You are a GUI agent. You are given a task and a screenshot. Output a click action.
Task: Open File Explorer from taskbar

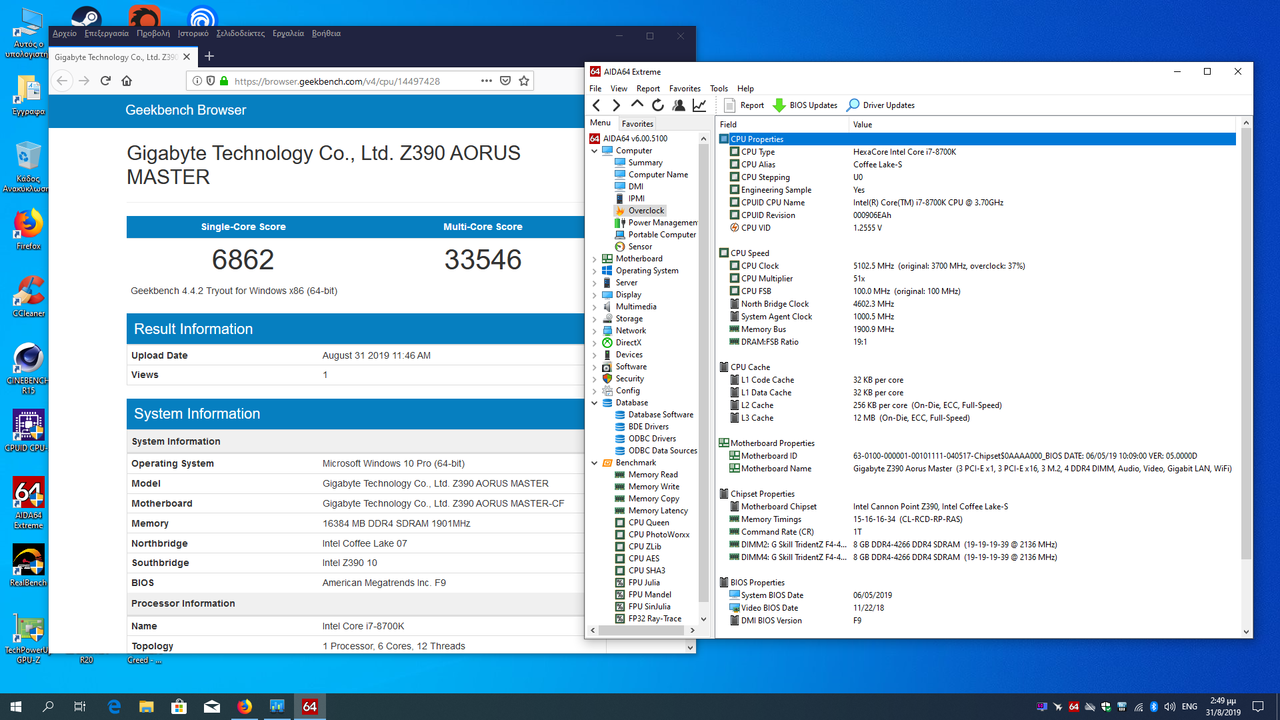146,706
